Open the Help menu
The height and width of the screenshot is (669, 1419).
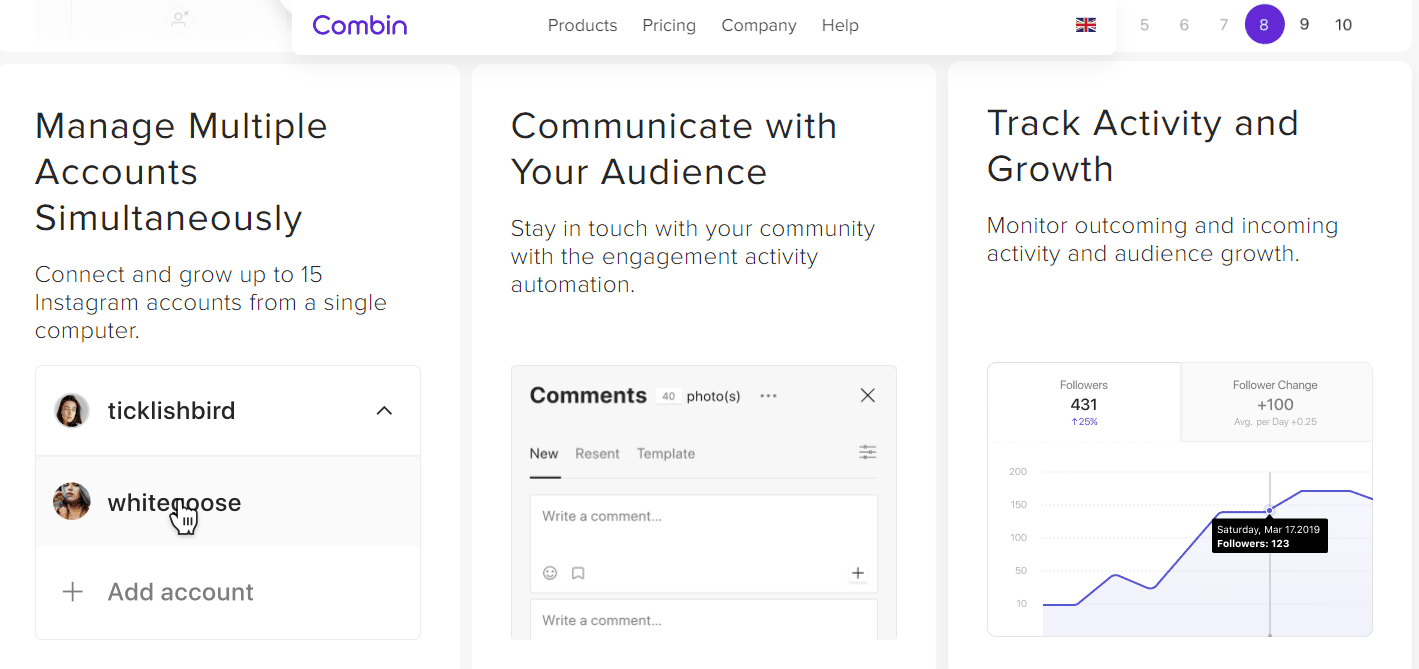click(840, 25)
